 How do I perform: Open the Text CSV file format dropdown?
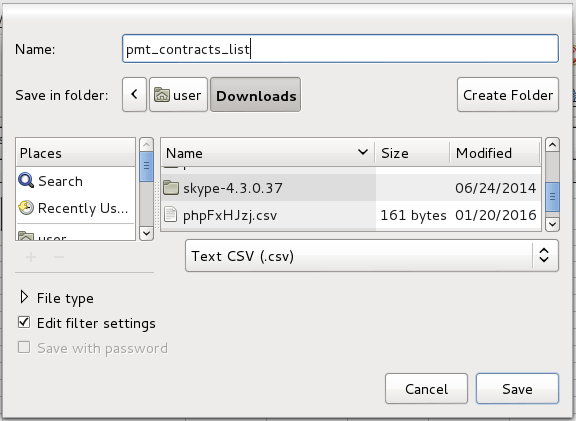tap(372, 256)
